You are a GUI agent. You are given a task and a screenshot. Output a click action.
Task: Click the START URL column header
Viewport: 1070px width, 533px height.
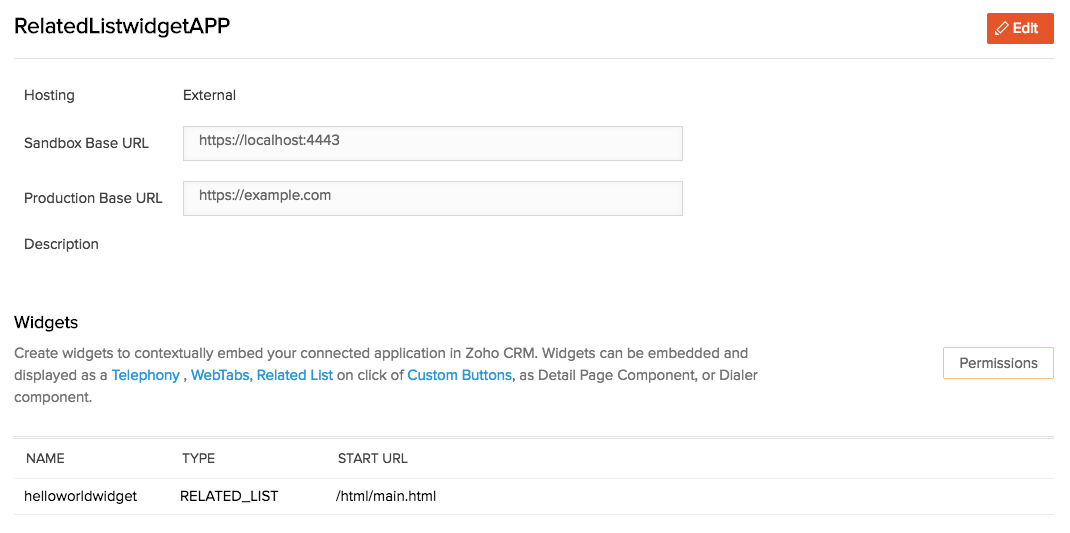pyautogui.click(x=373, y=459)
